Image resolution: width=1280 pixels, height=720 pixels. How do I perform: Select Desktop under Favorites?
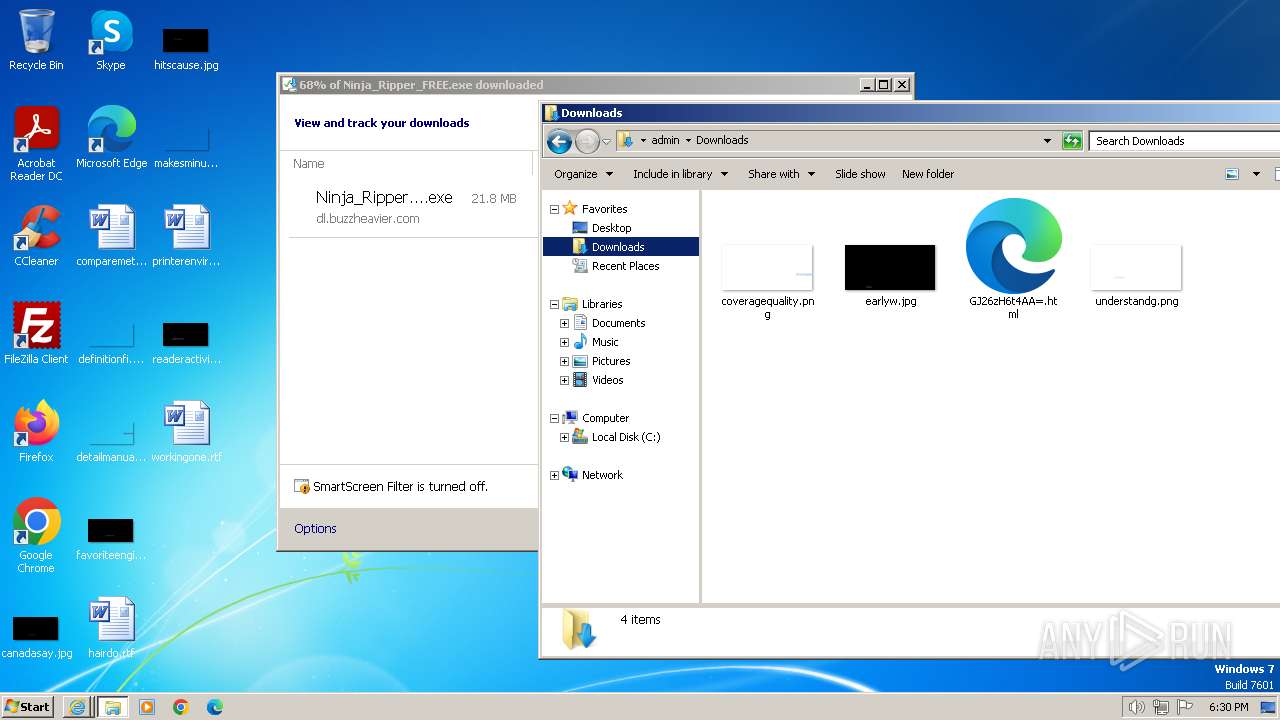pyautogui.click(x=611, y=228)
